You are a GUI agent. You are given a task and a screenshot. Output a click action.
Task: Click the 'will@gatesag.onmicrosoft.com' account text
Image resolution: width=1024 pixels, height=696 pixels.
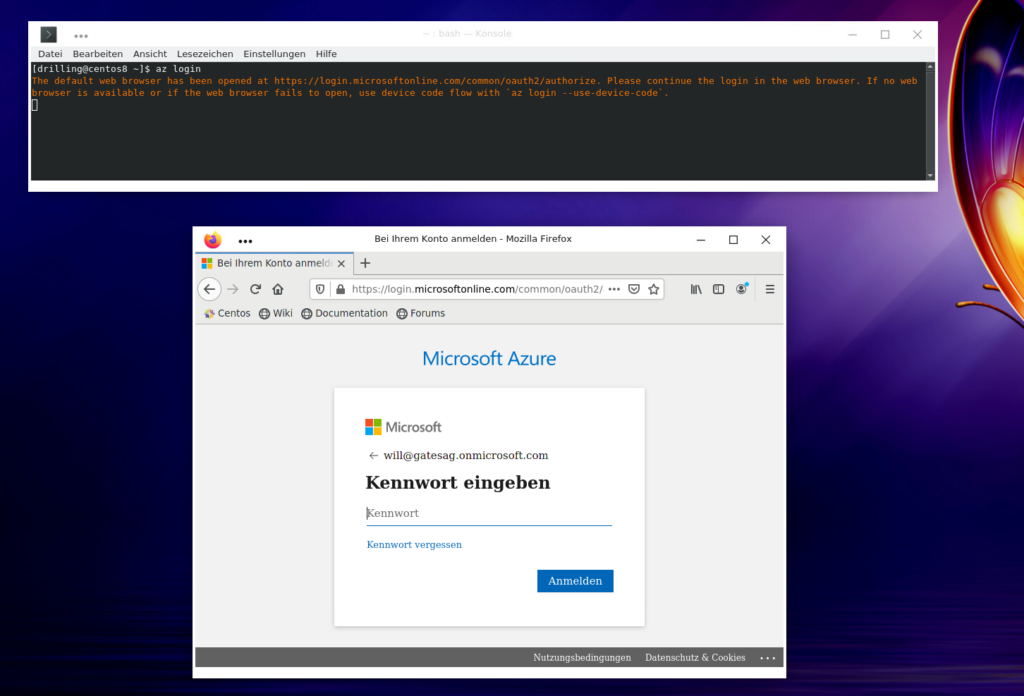(466, 456)
